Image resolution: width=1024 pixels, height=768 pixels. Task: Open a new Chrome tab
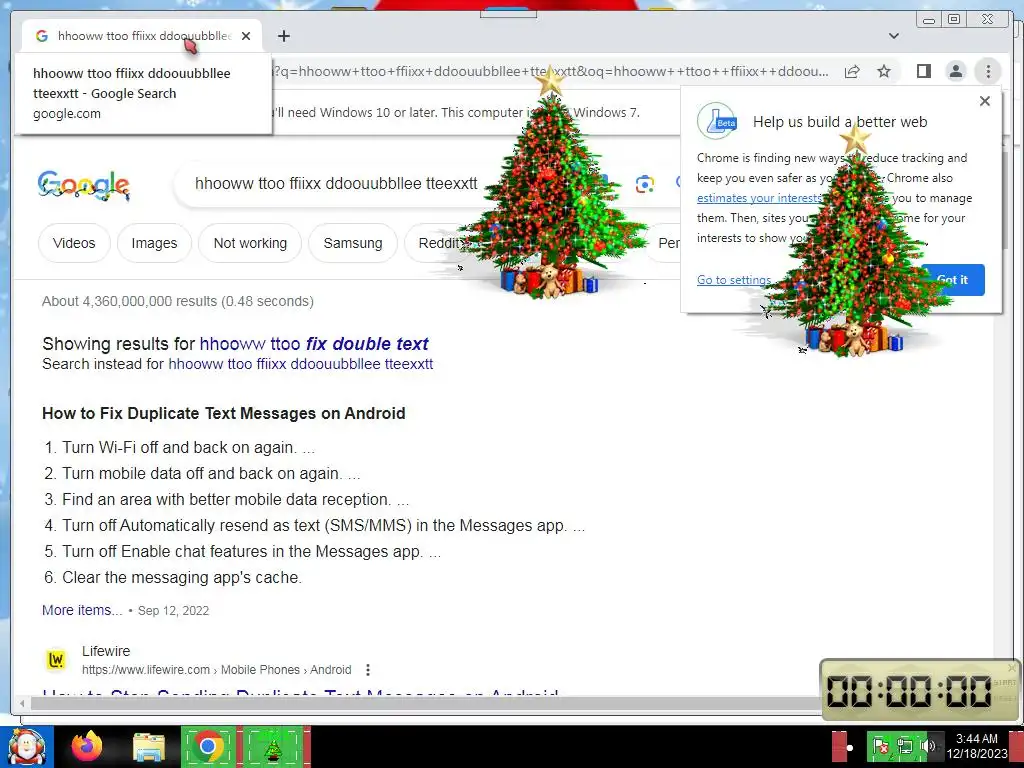[x=283, y=36]
